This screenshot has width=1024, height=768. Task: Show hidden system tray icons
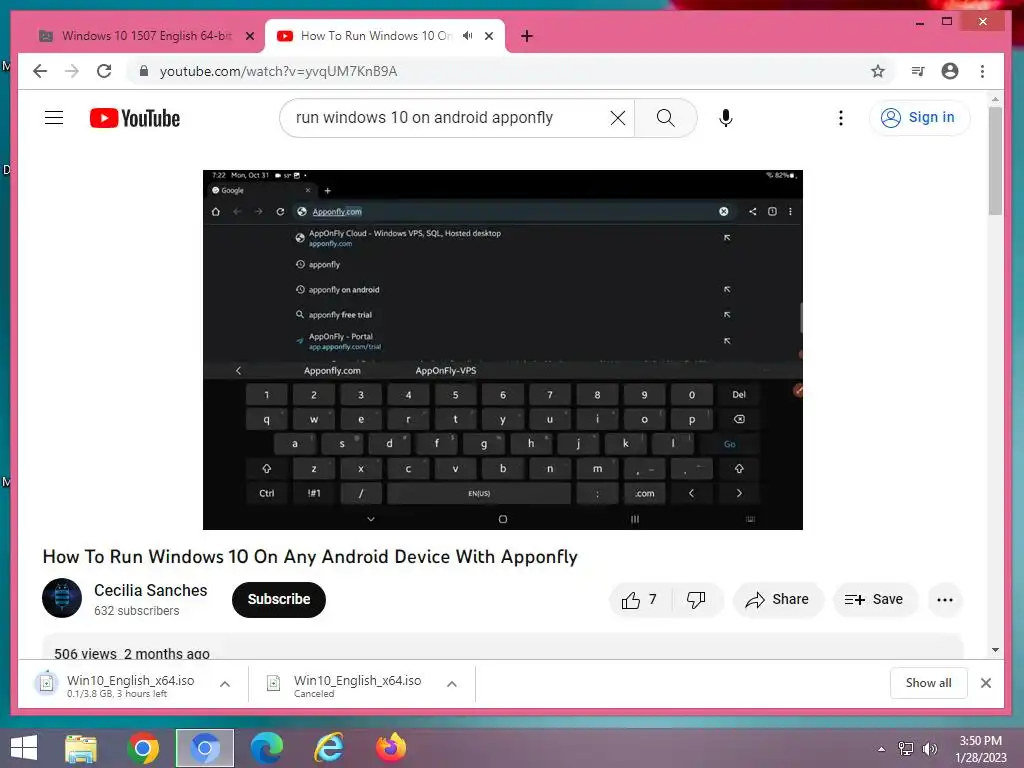(882, 749)
